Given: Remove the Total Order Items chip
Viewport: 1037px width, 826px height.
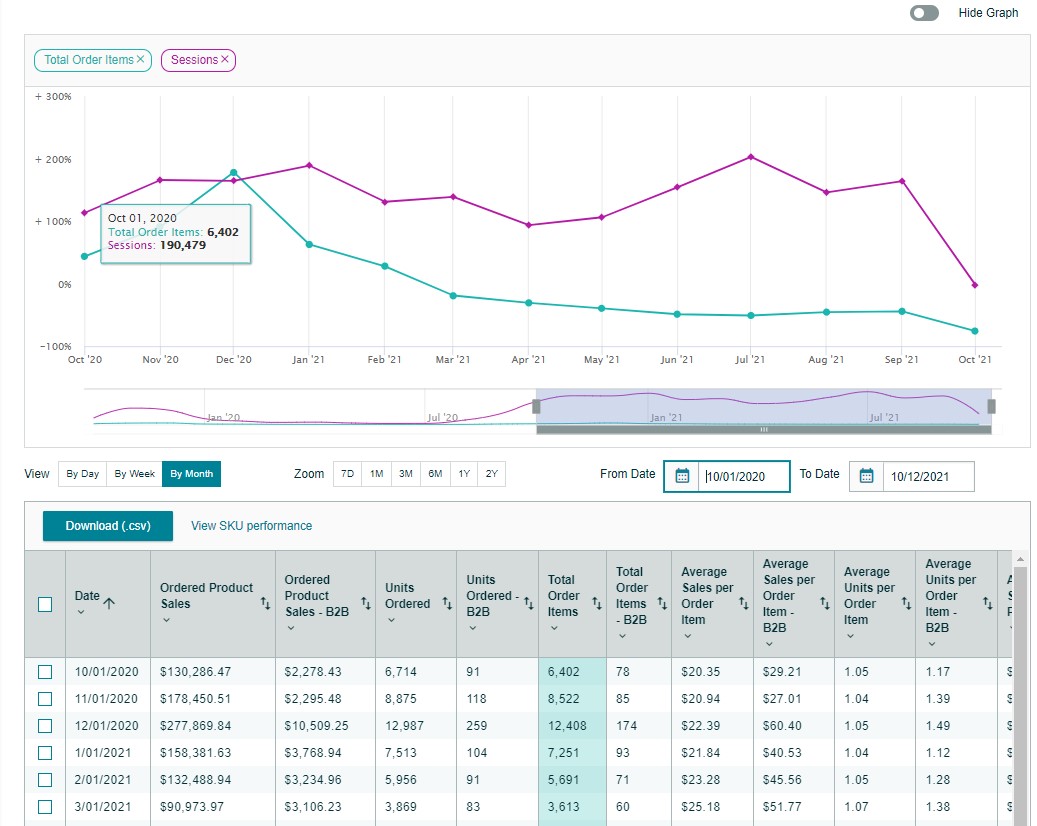Looking at the screenshot, I should pos(141,60).
